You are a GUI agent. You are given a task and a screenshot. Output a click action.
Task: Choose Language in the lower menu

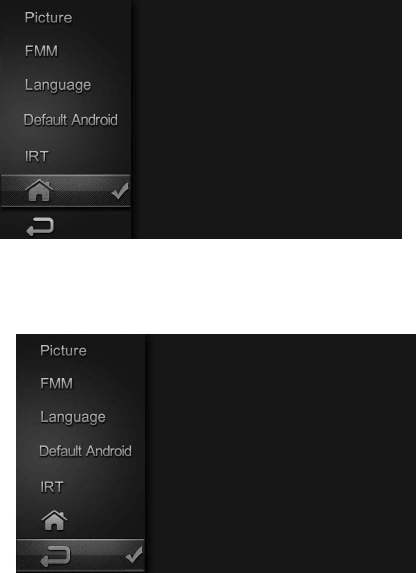[73, 418]
